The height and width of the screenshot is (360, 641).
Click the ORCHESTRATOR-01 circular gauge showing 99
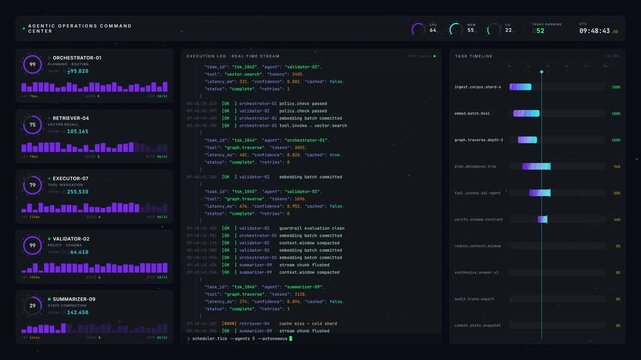[x=32, y=64]
